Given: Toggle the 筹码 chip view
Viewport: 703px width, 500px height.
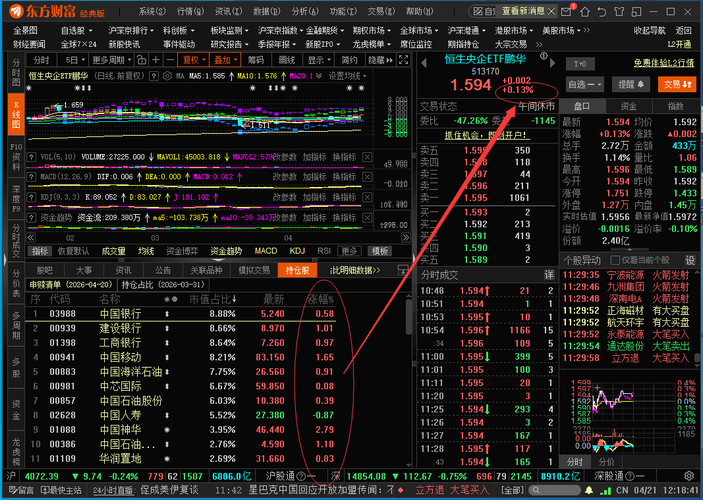Looking at the screenshot, I should click(256, 60).
